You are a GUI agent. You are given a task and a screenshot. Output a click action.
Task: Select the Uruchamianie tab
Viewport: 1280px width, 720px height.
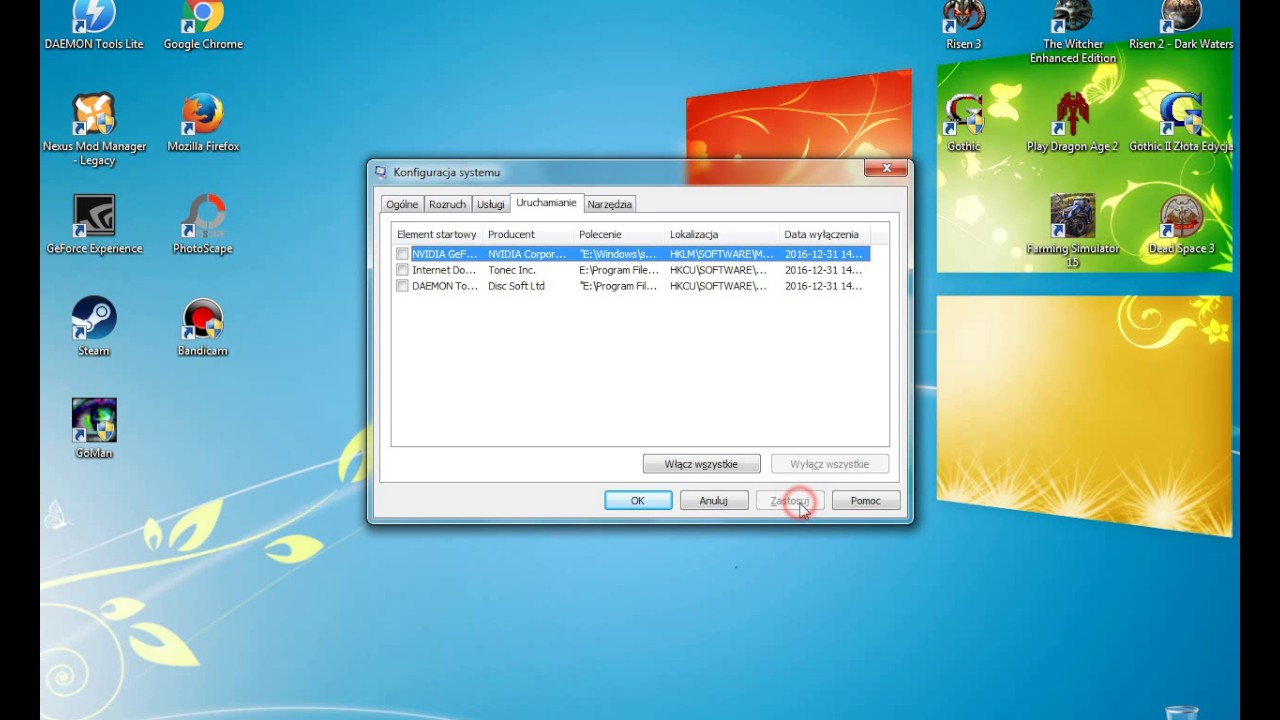546,203
